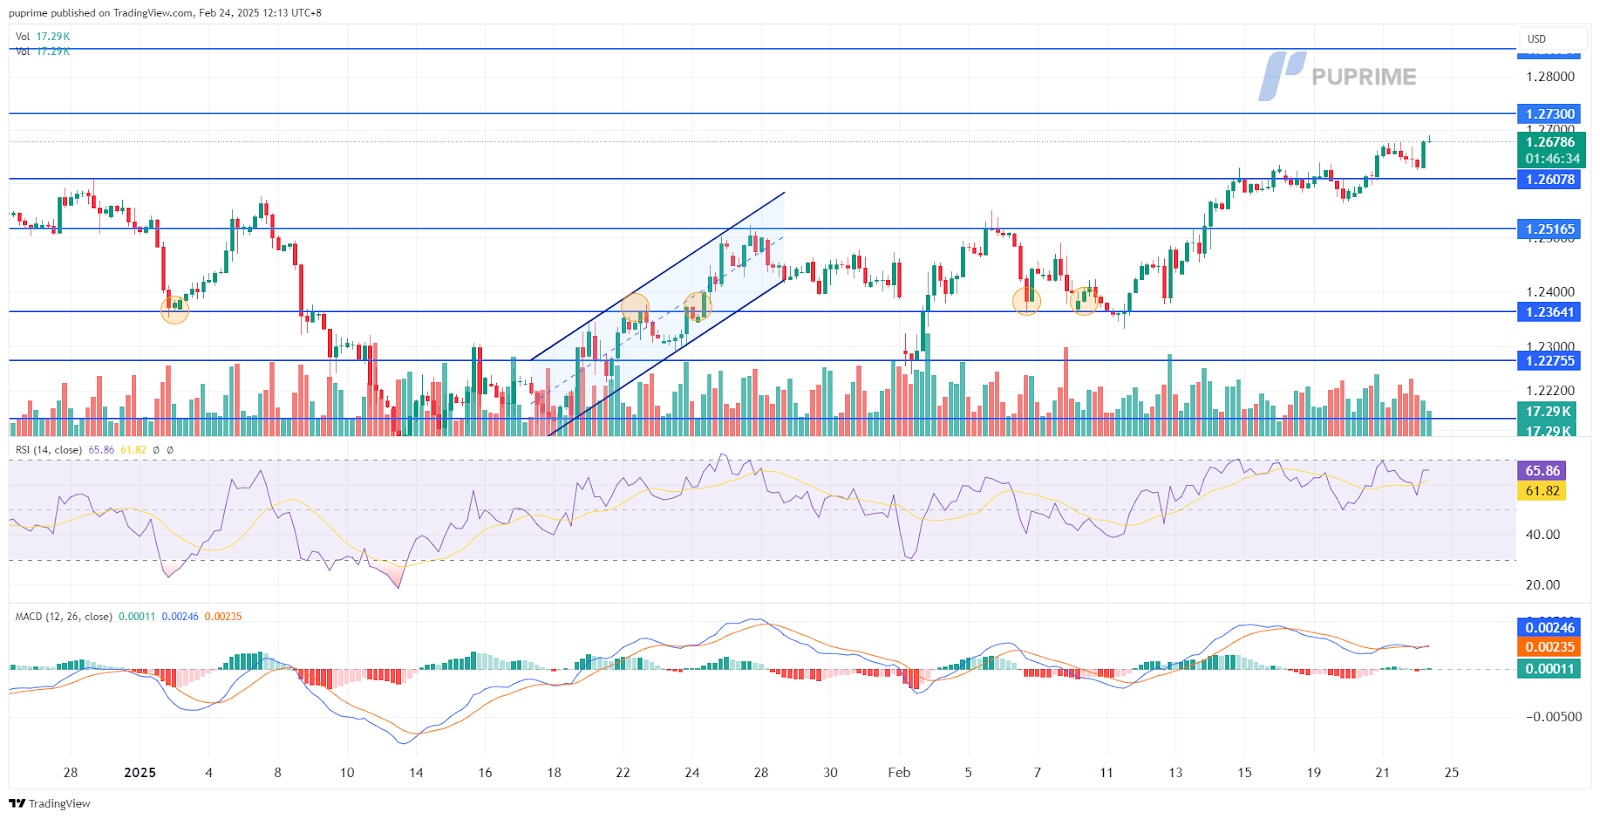Click the yellow RSI average label 61.82
The height and width of the screenshot is (819, 1600).
[x=1543, y=491]
